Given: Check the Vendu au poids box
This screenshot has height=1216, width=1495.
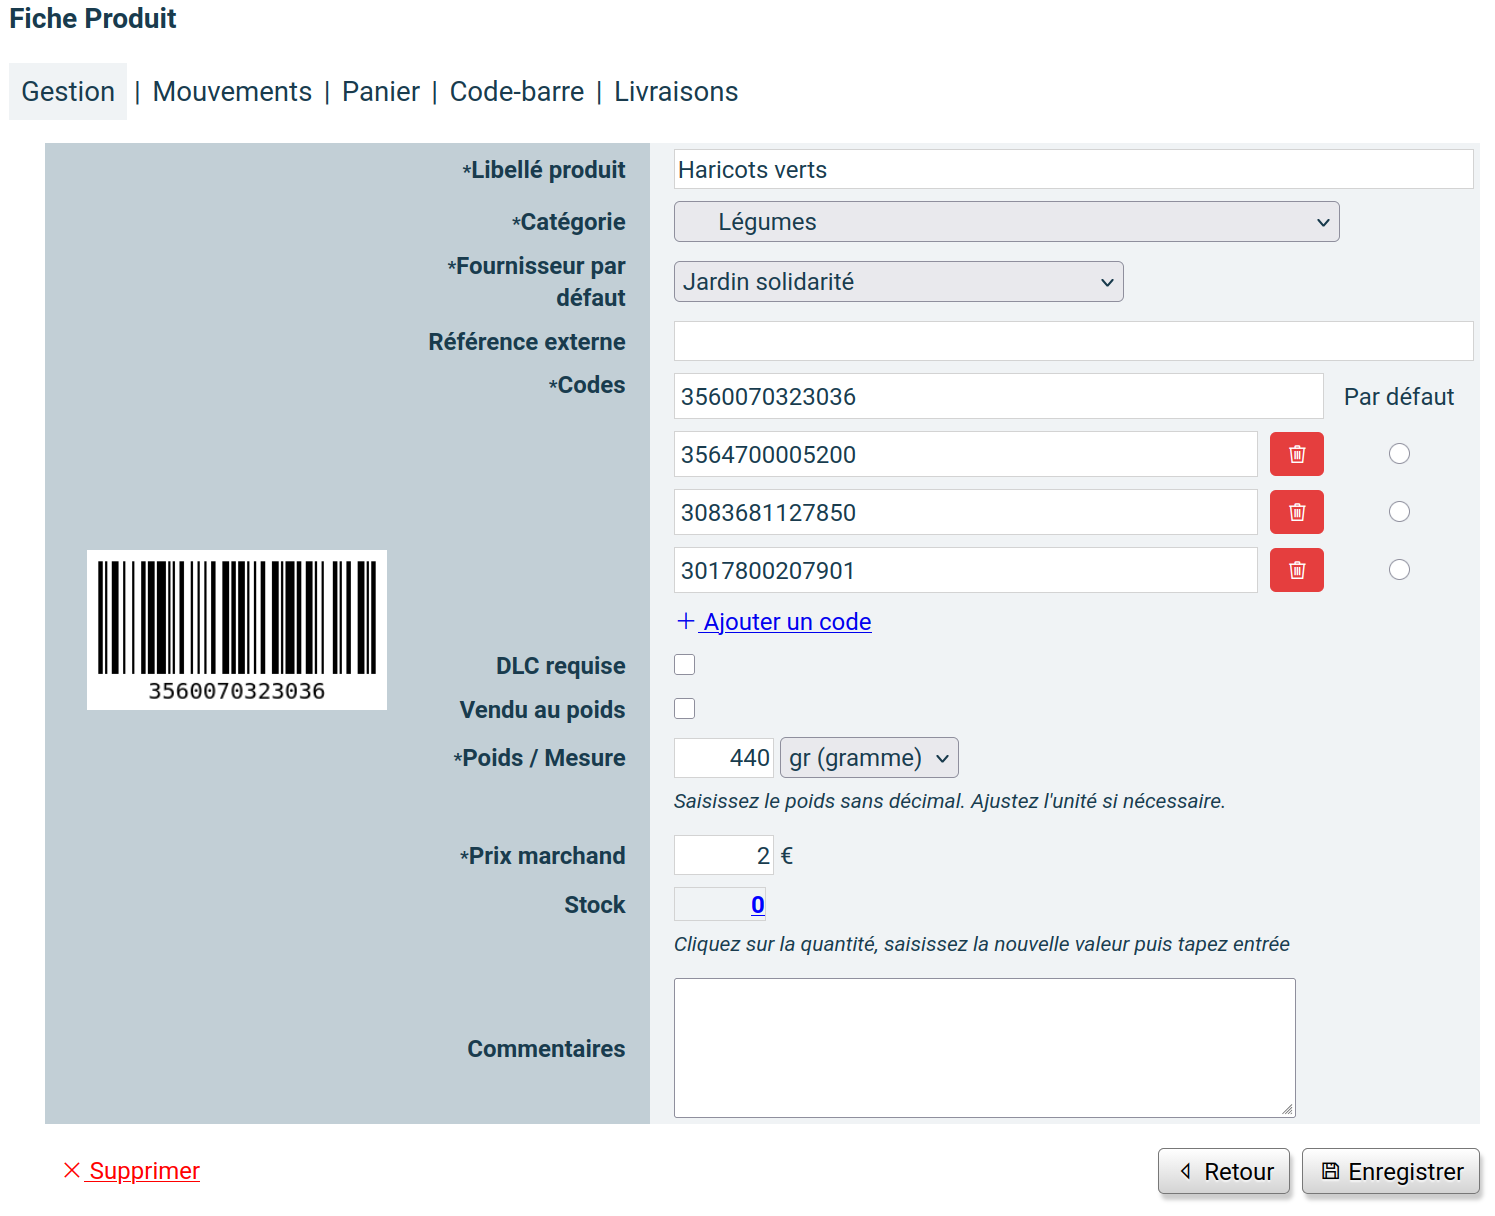Looking at the screenshot, I should (x=685, y=709).
